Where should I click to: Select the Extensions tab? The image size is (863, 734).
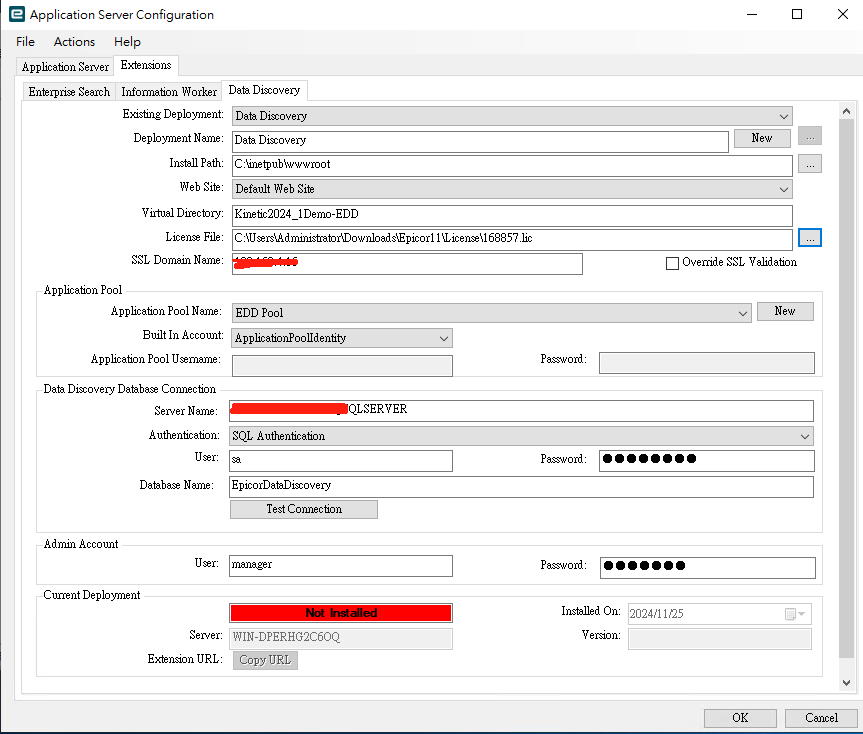coord(146,65)
